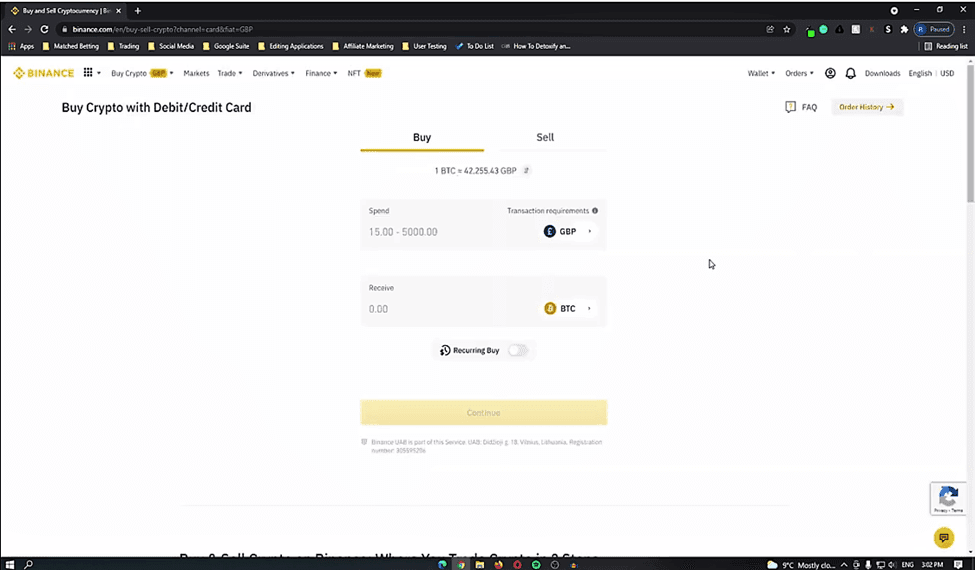975x570 pixels.
Task: Open the Apps bookmarks shortcut
Action: pos(21,46)
